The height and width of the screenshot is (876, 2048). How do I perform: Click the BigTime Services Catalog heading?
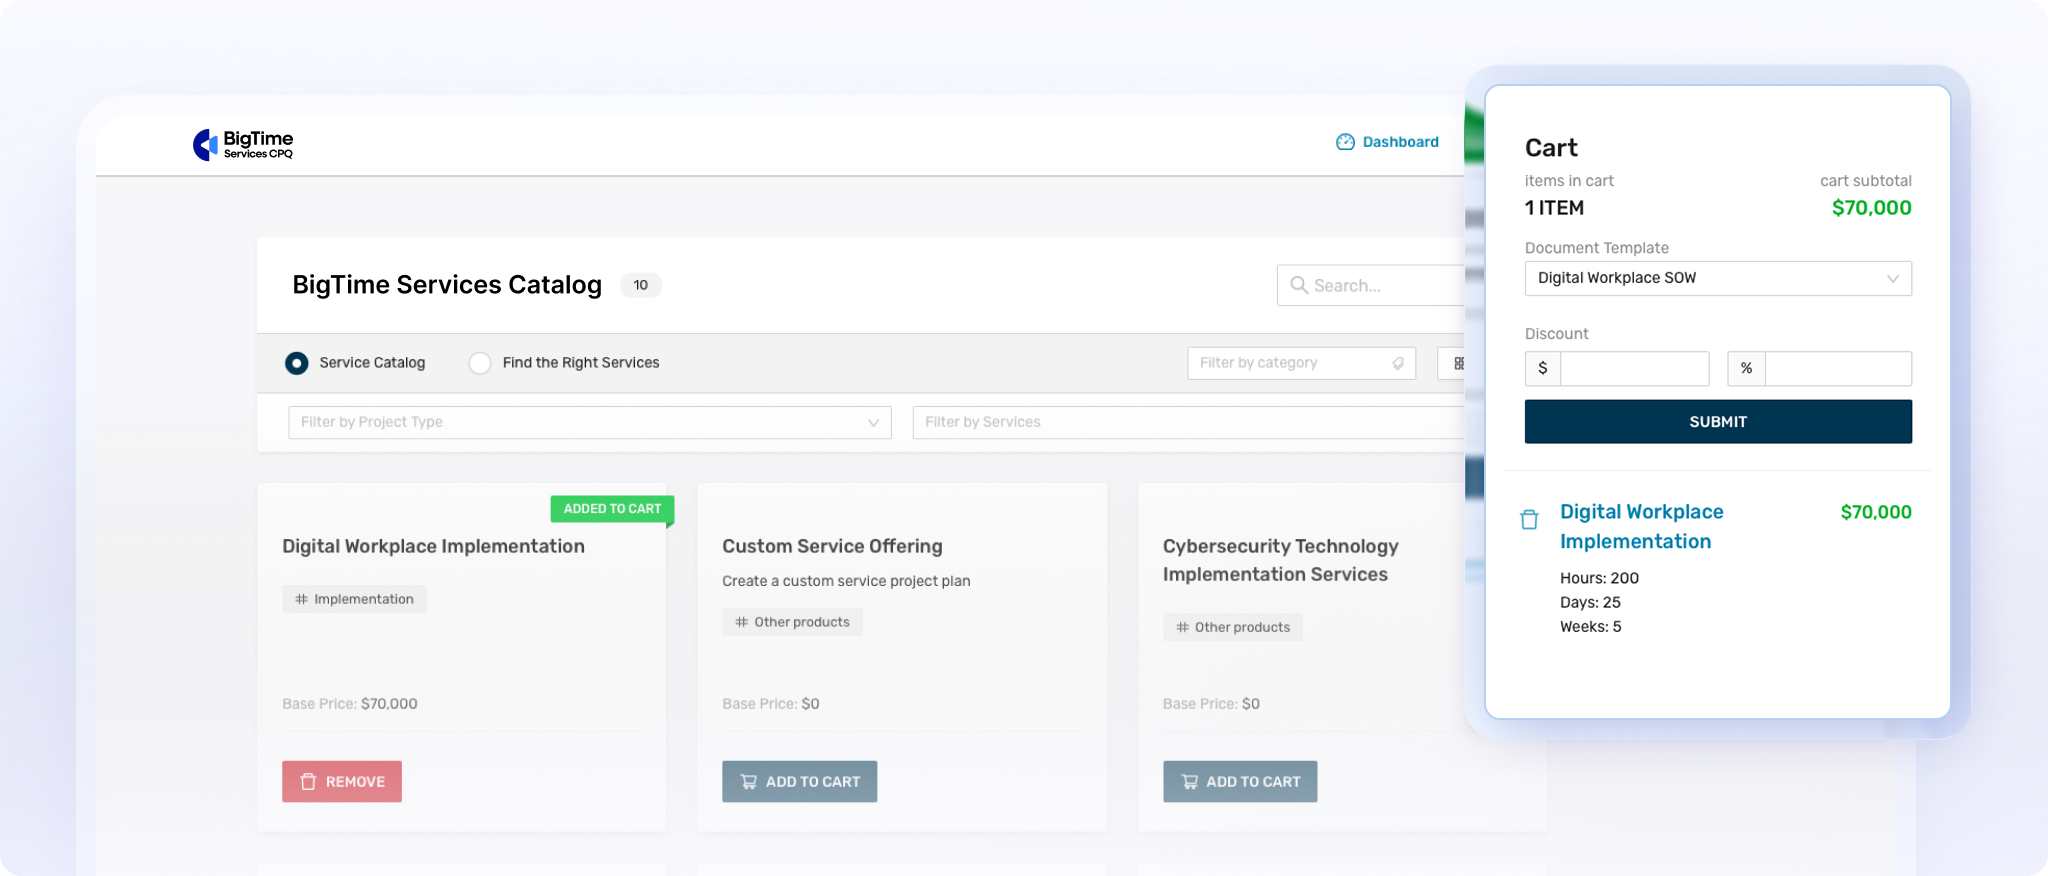[x=447, y=285]
